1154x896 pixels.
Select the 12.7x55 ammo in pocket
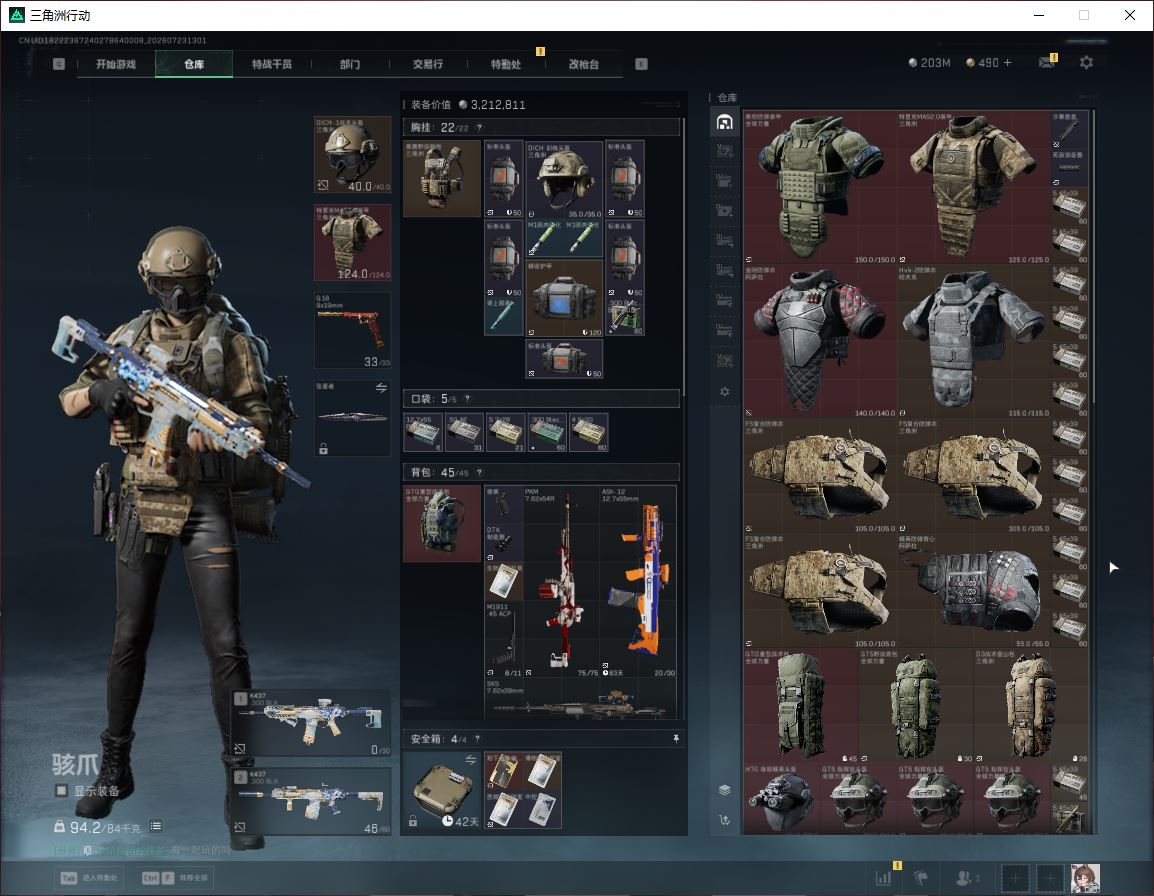pos(423,432)
